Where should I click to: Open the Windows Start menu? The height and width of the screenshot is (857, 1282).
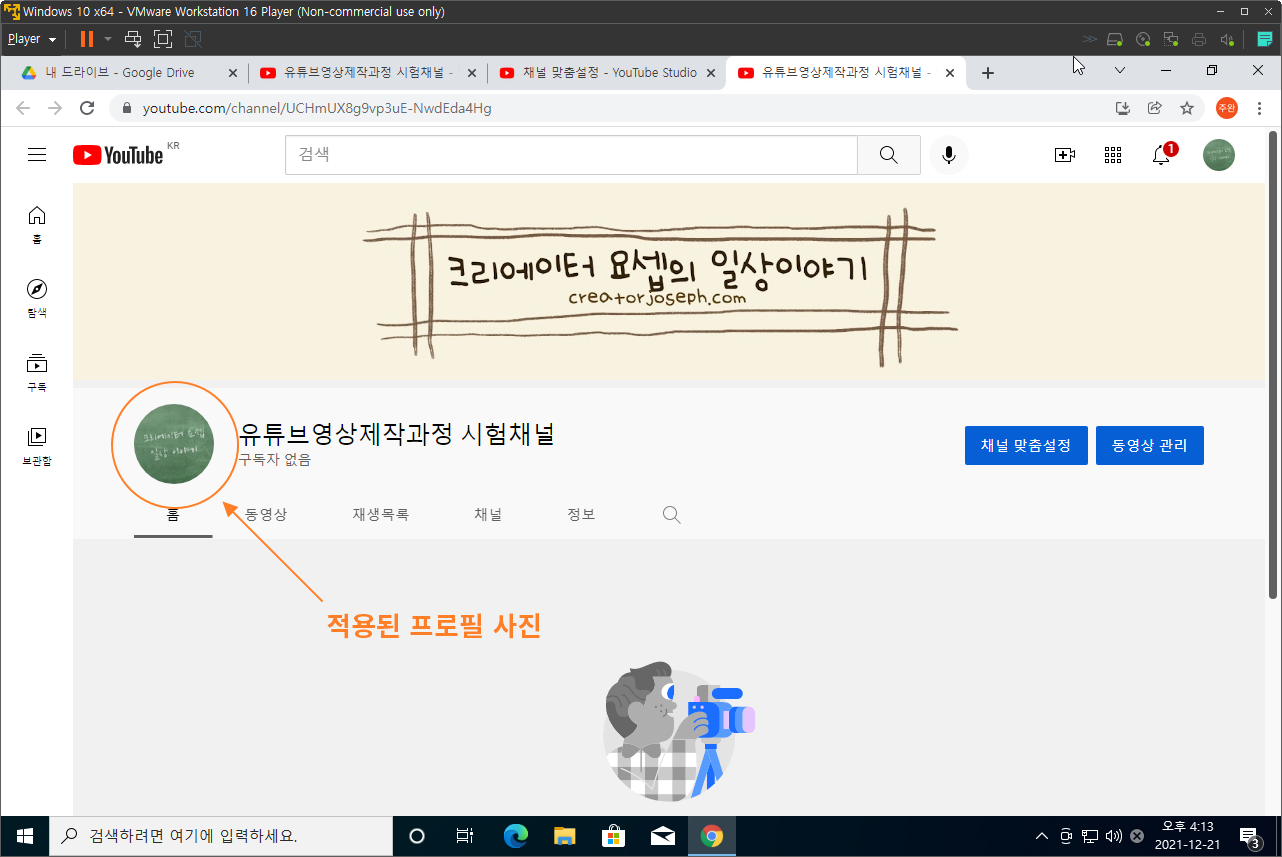tap(24, 836)
